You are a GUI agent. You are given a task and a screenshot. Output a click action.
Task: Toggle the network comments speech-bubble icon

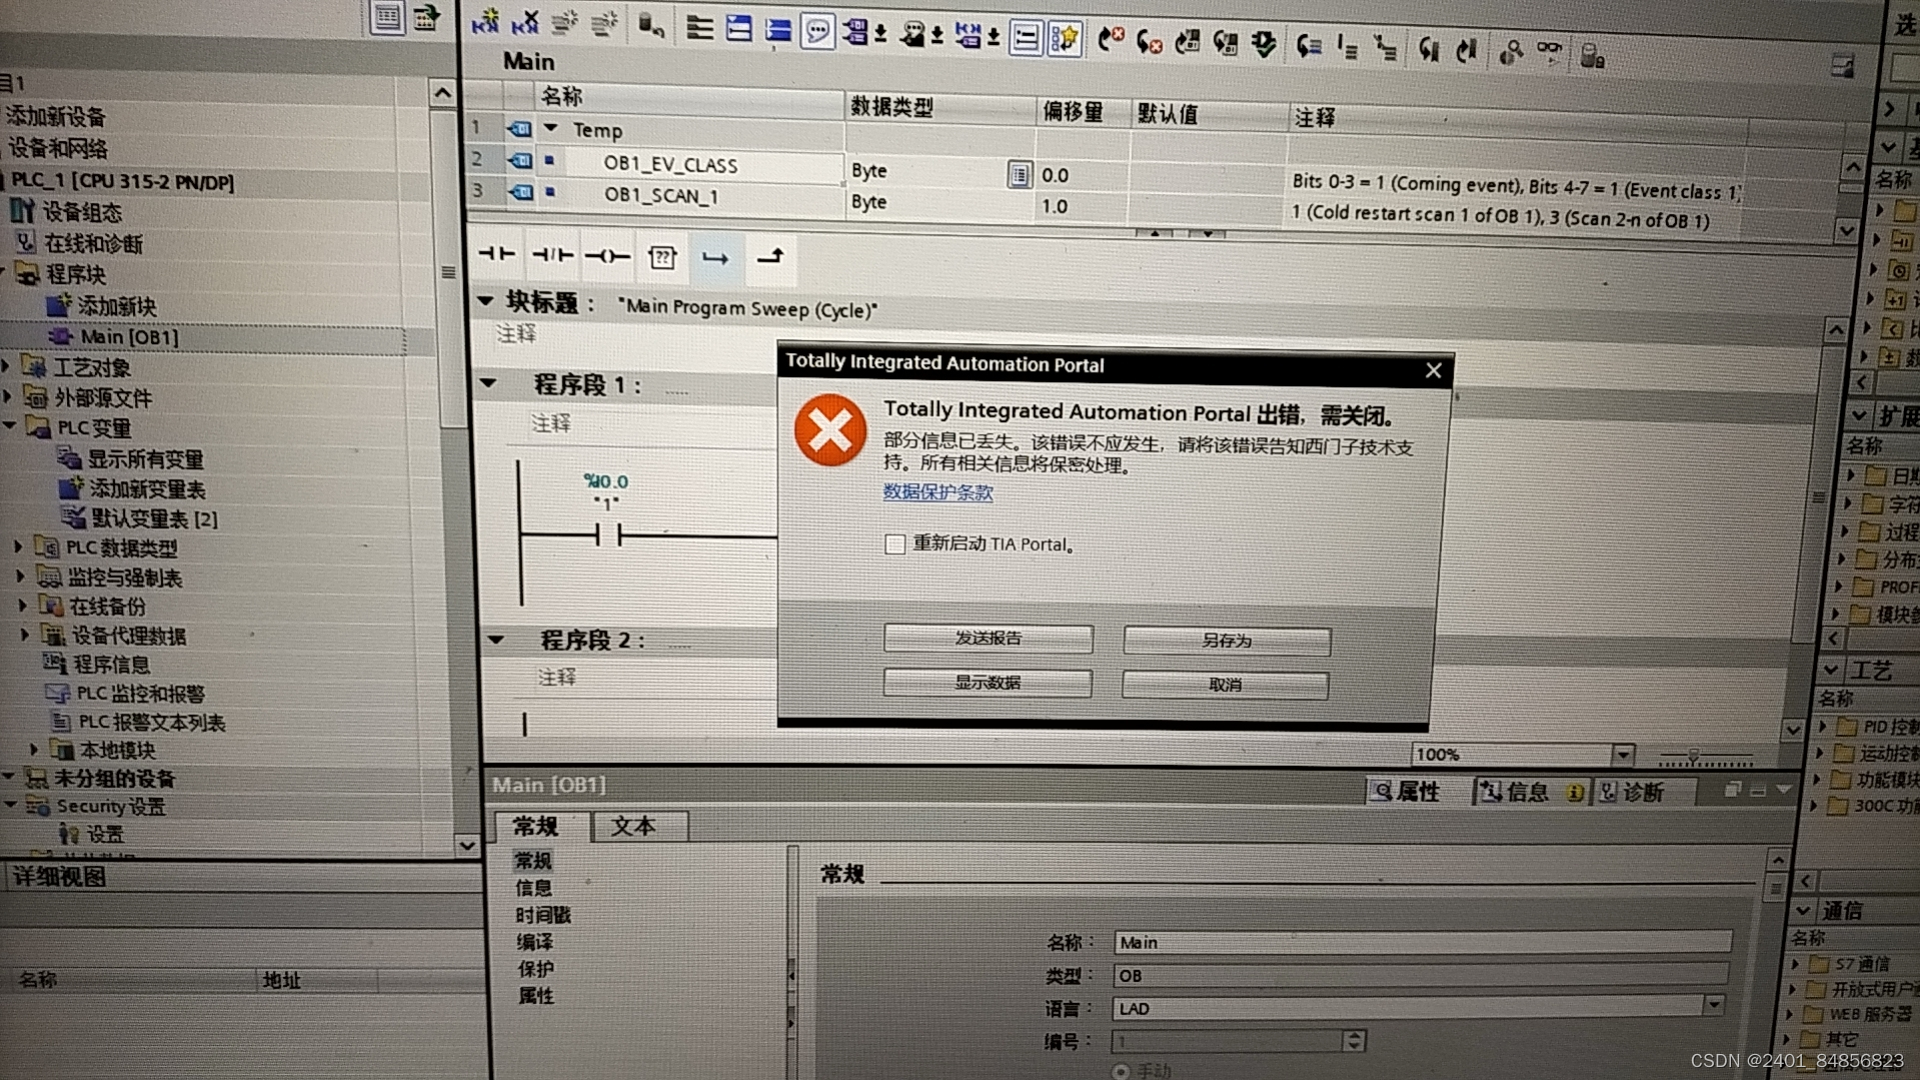pos(817,32)
